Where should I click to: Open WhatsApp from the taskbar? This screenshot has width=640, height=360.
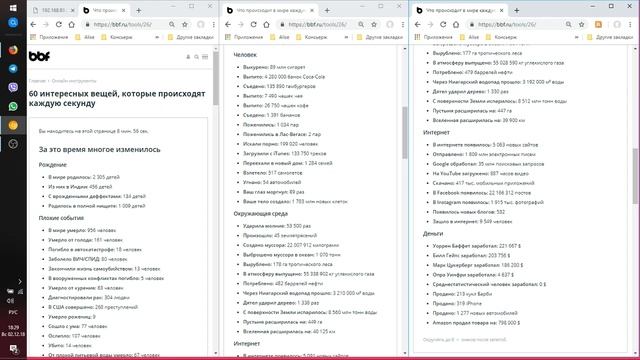(x=13, y=106)
